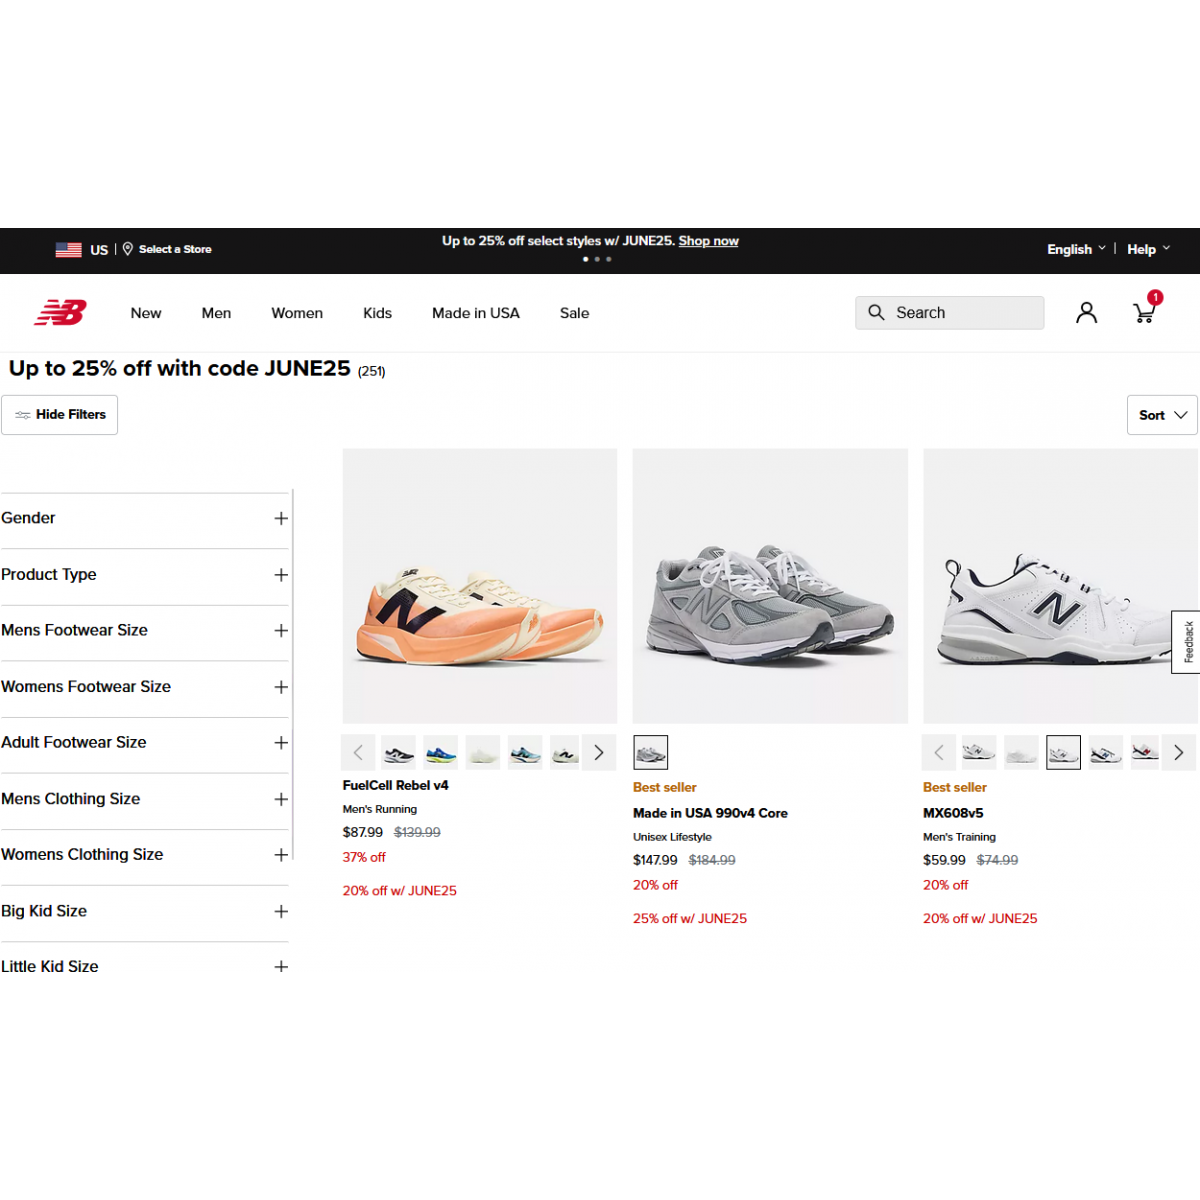The image size is (1200, 1200).
Task: Open the white MX608v5 shoe image
Action: (1060, 586)
